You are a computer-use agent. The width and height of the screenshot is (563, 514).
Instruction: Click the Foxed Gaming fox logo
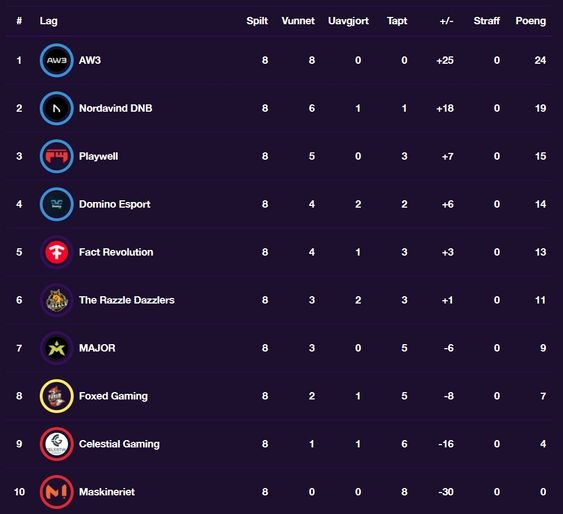pyautogui.click(x=57, y=396)
